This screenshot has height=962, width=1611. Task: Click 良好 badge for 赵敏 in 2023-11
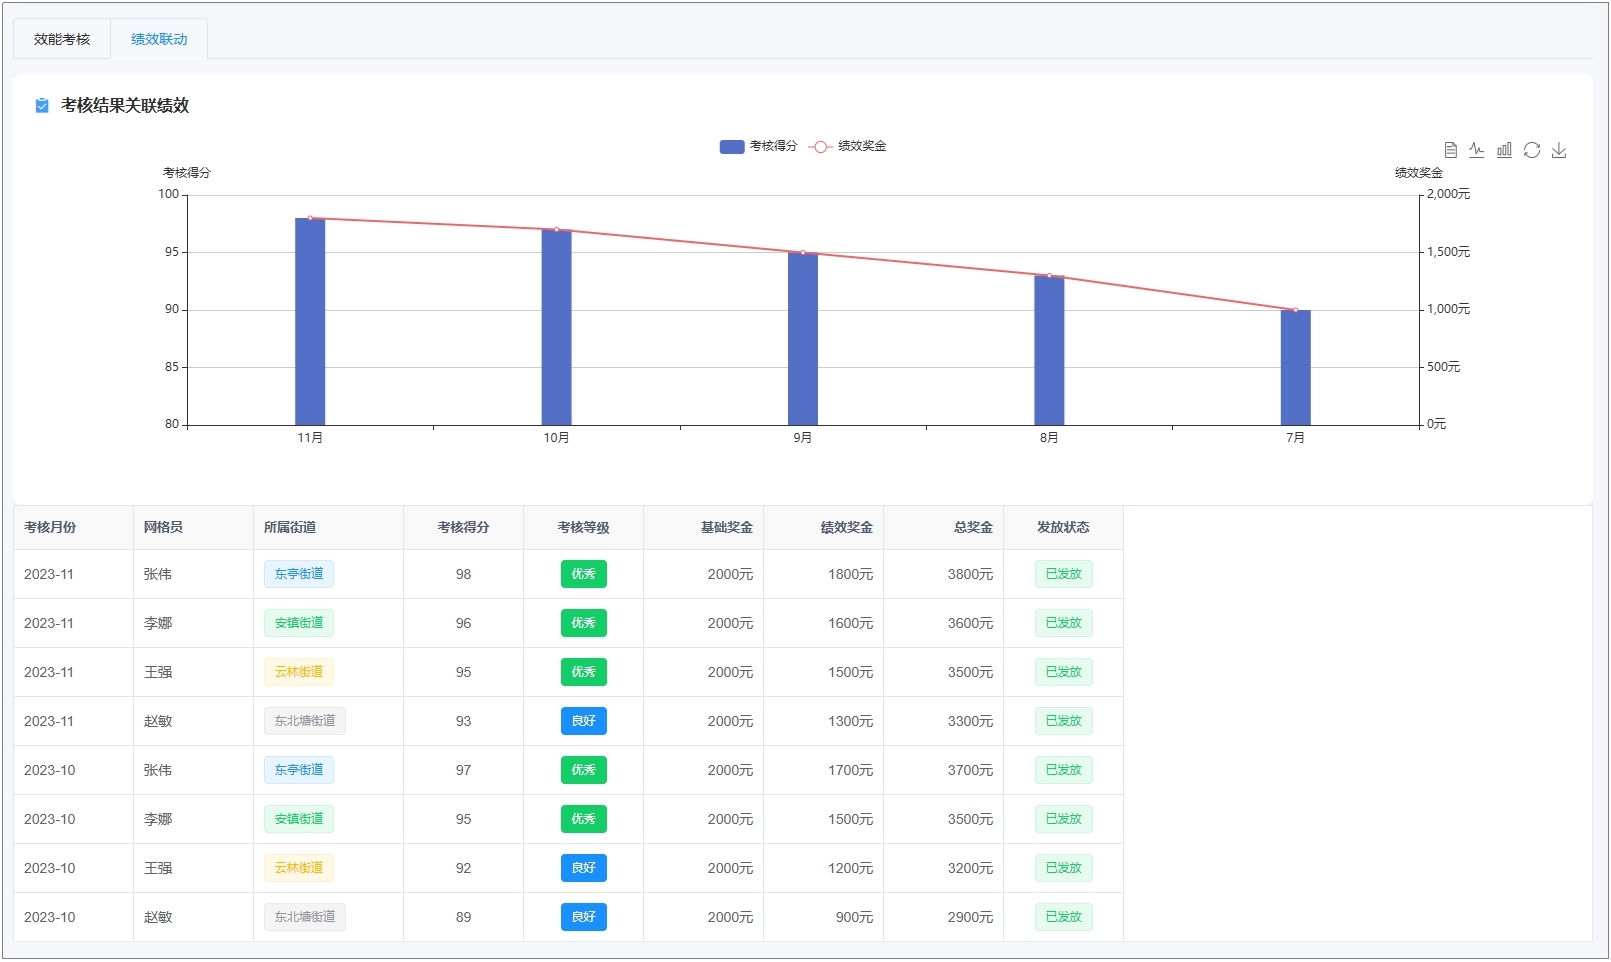[x=583, y=721]
